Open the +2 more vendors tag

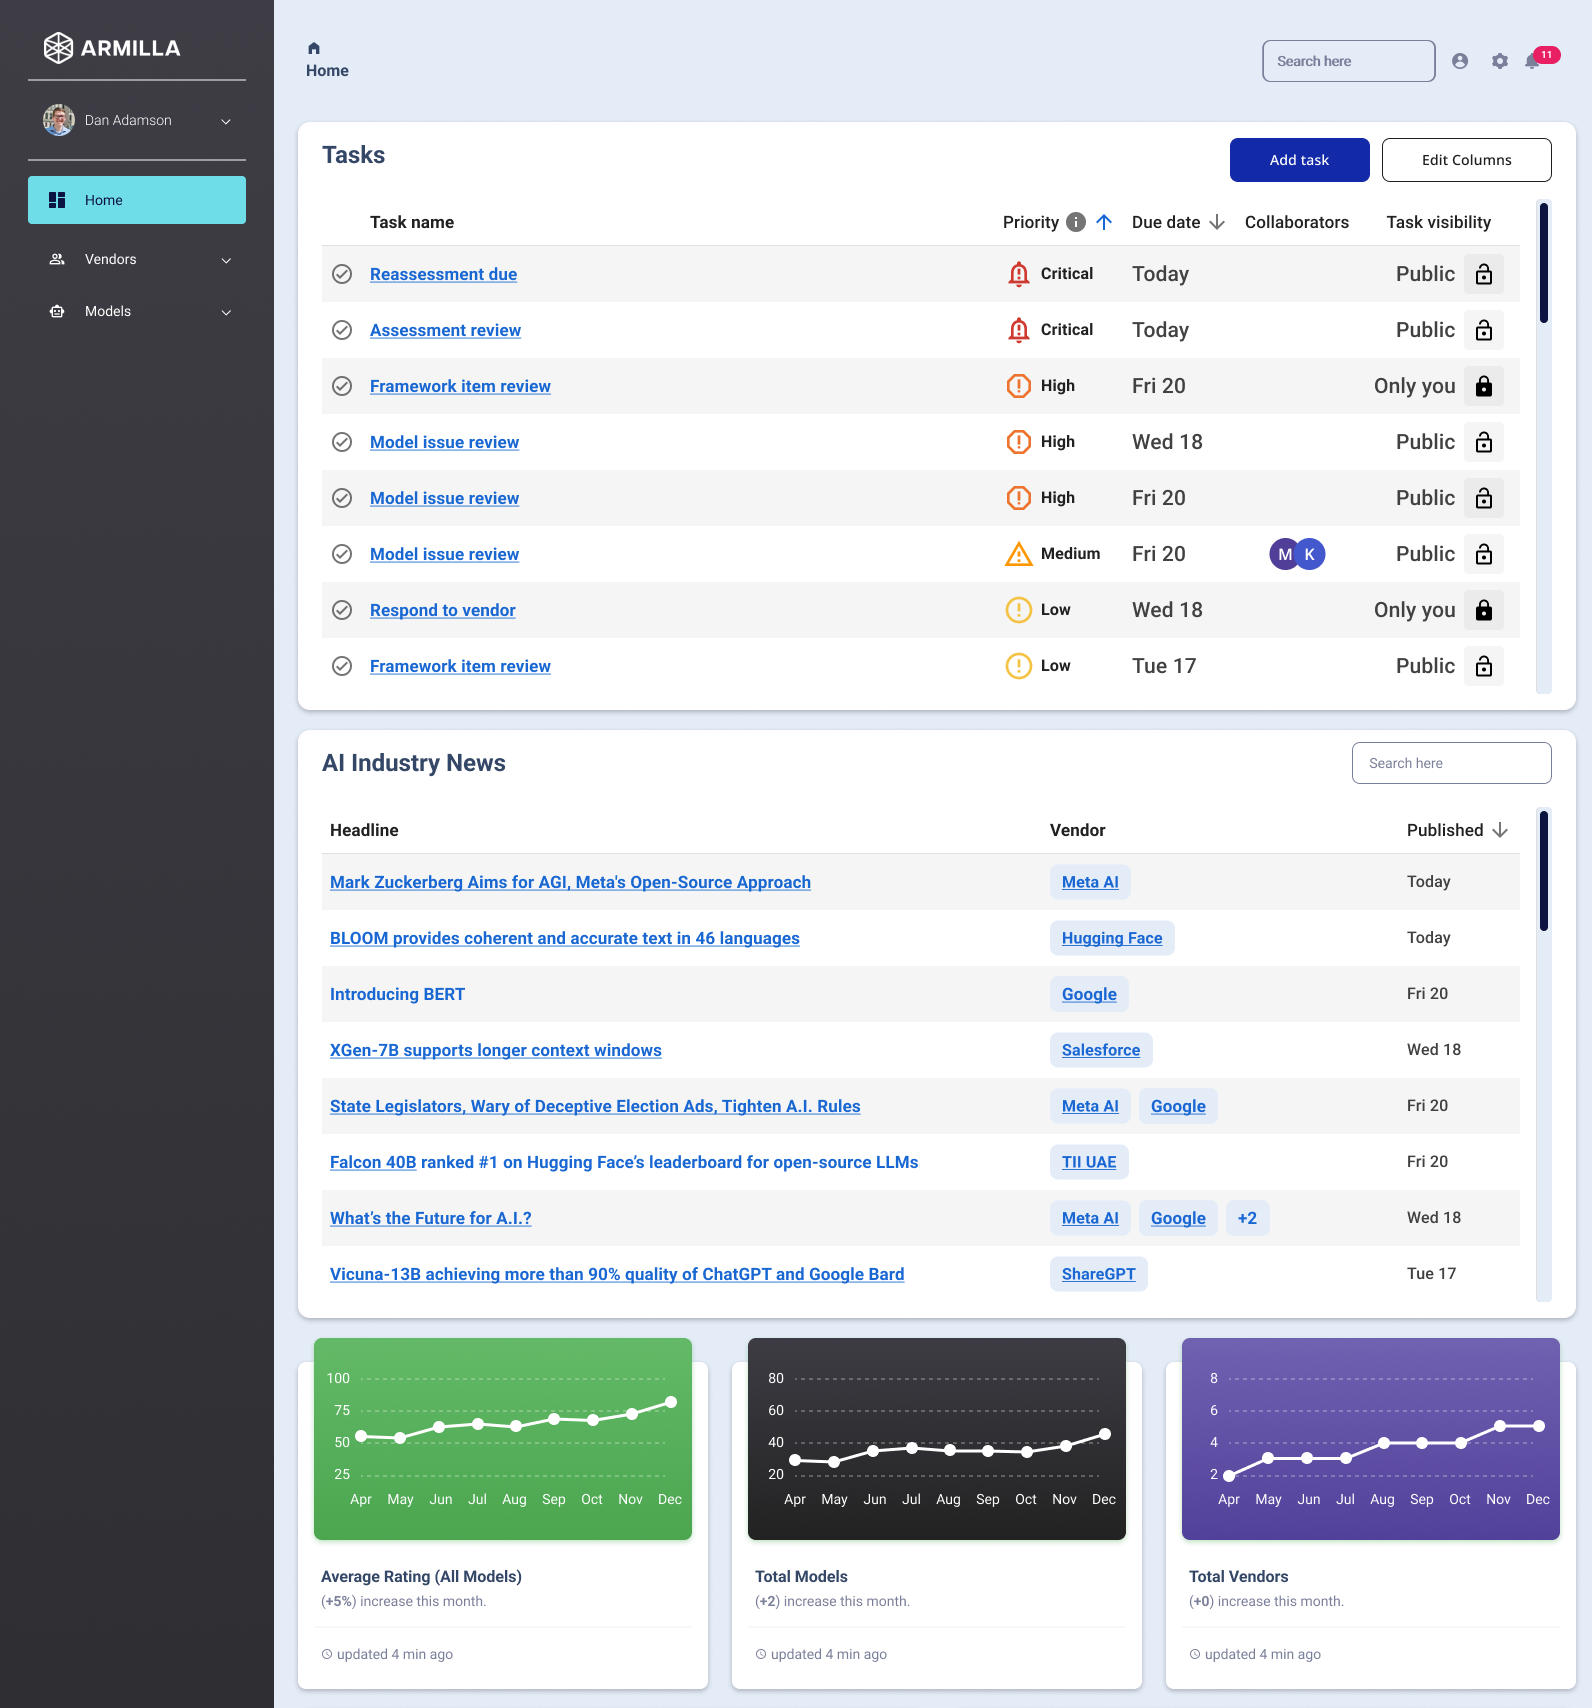[1247, 1218]
